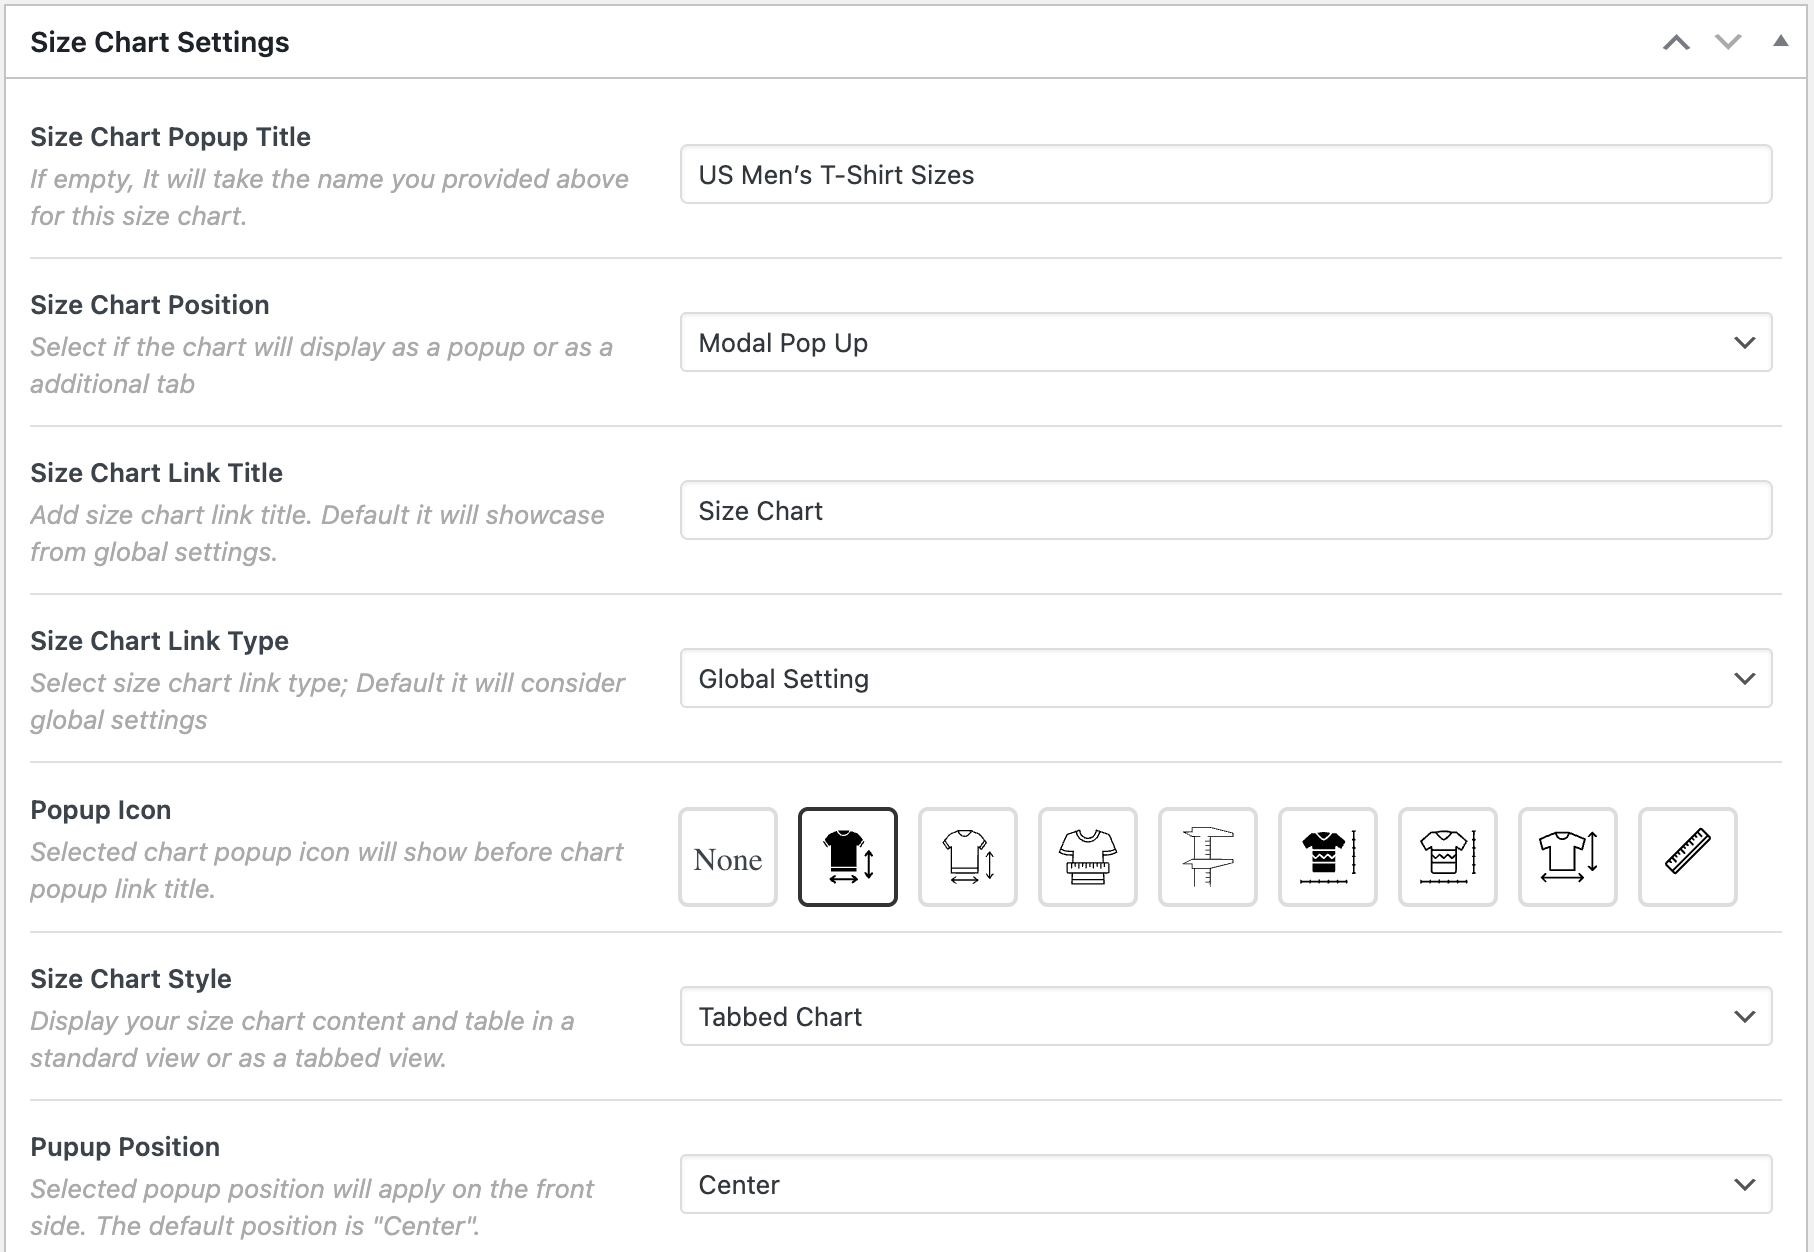The height and width of the screenshot is (1252, 1814).
Task: Open the Size Chart Link Type dropdown
Action: click(1225, 679)
